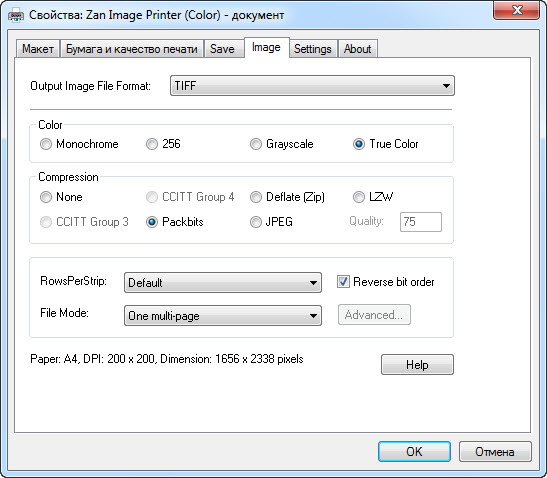This screenshot has width=547, height=478.
Task: Click the printer icon in the title bar
Action: pyautogui.click(x=16, y=16)
